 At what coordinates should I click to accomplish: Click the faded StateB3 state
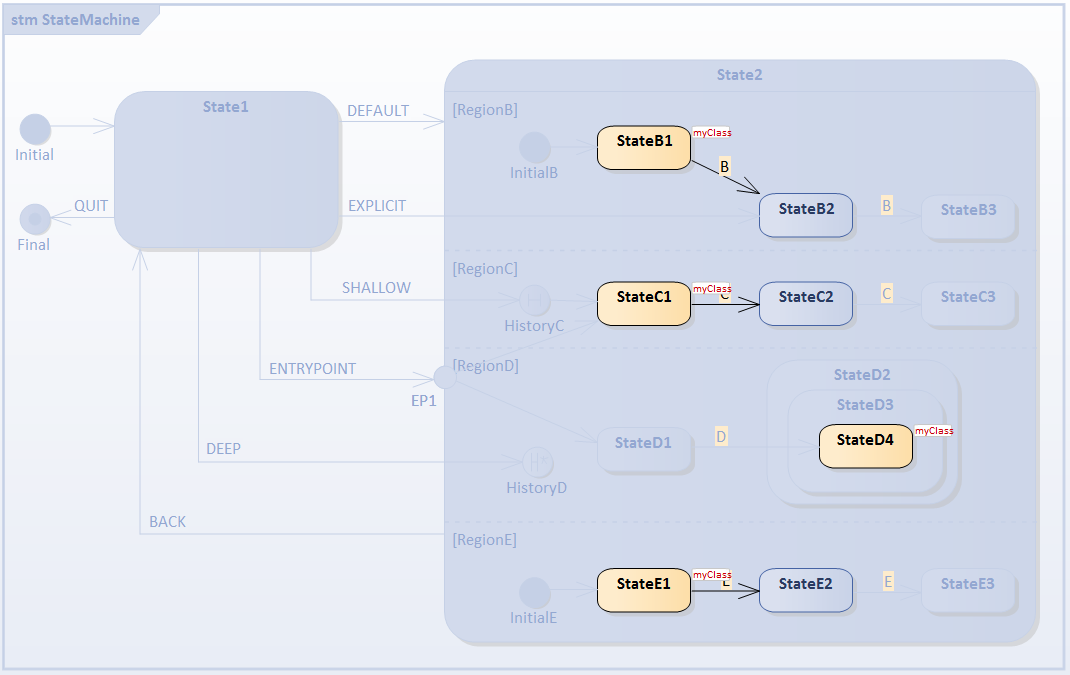(x=969, y=216)
